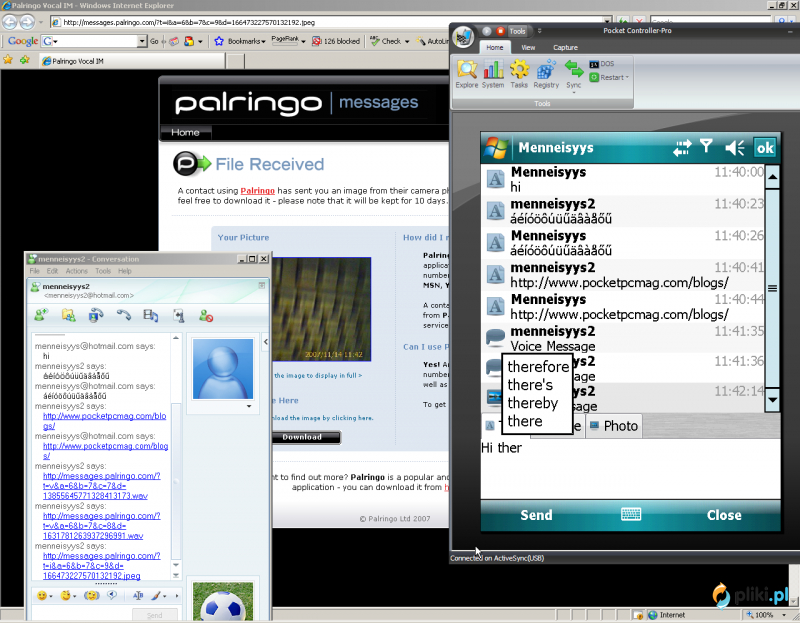
Task: Open the PageRank dropdown
Action: (288, 40)
